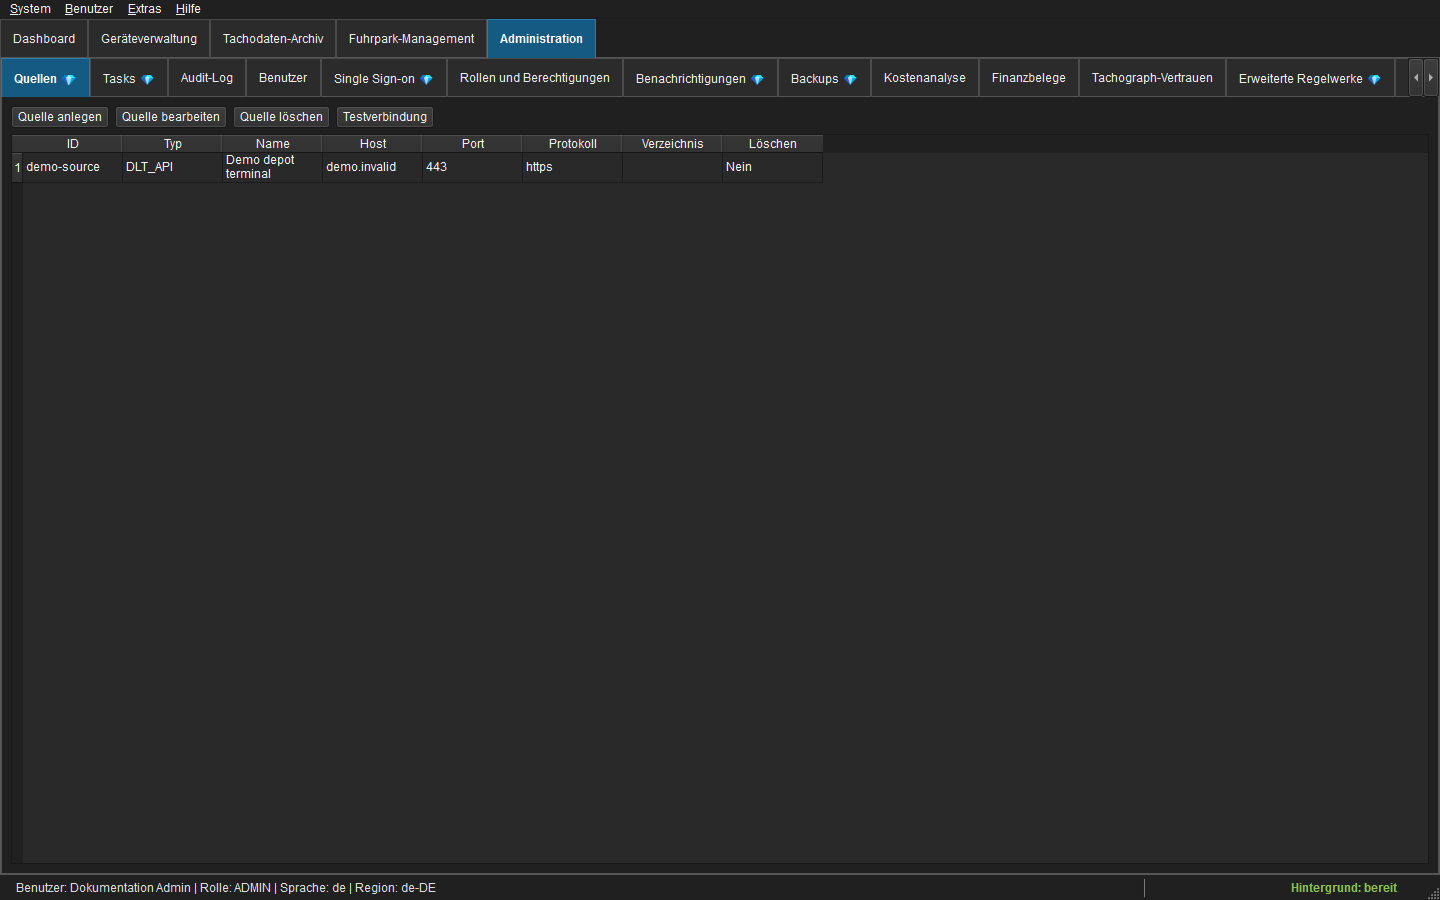Show next tabs with right arrow
1440x900 pixels.
tap(1431, 78)
